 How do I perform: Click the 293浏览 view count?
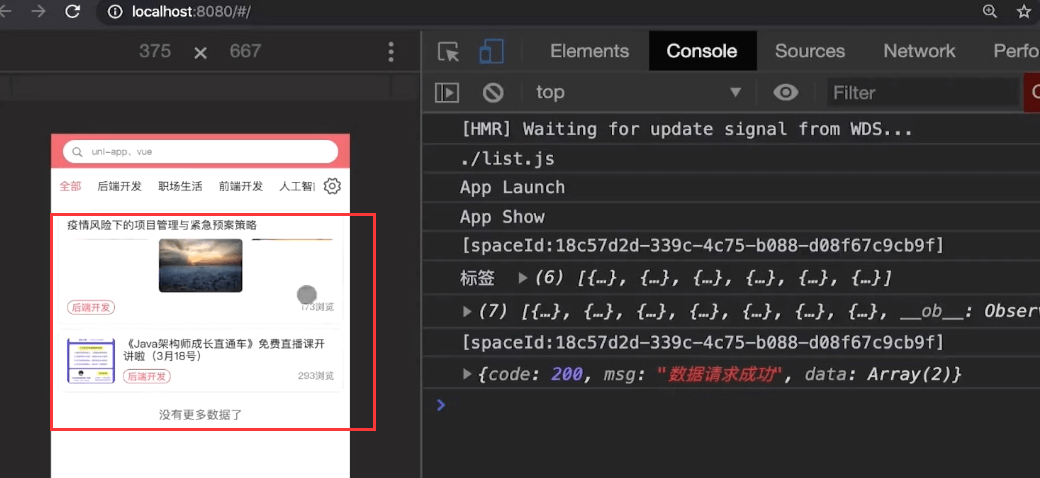point(316,376)
